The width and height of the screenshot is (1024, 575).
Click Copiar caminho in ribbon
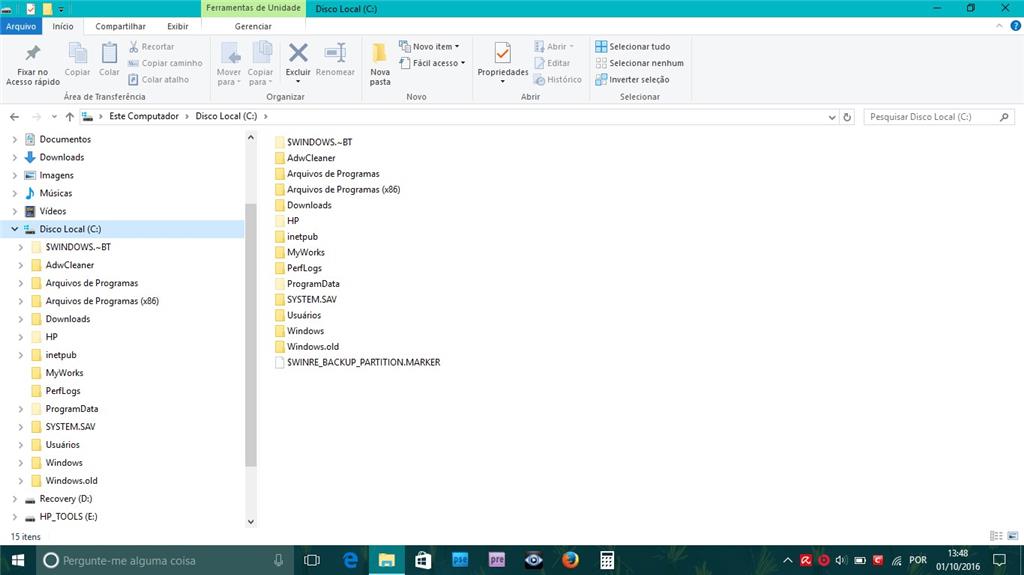pyautogui.click(x=165, y=63)
